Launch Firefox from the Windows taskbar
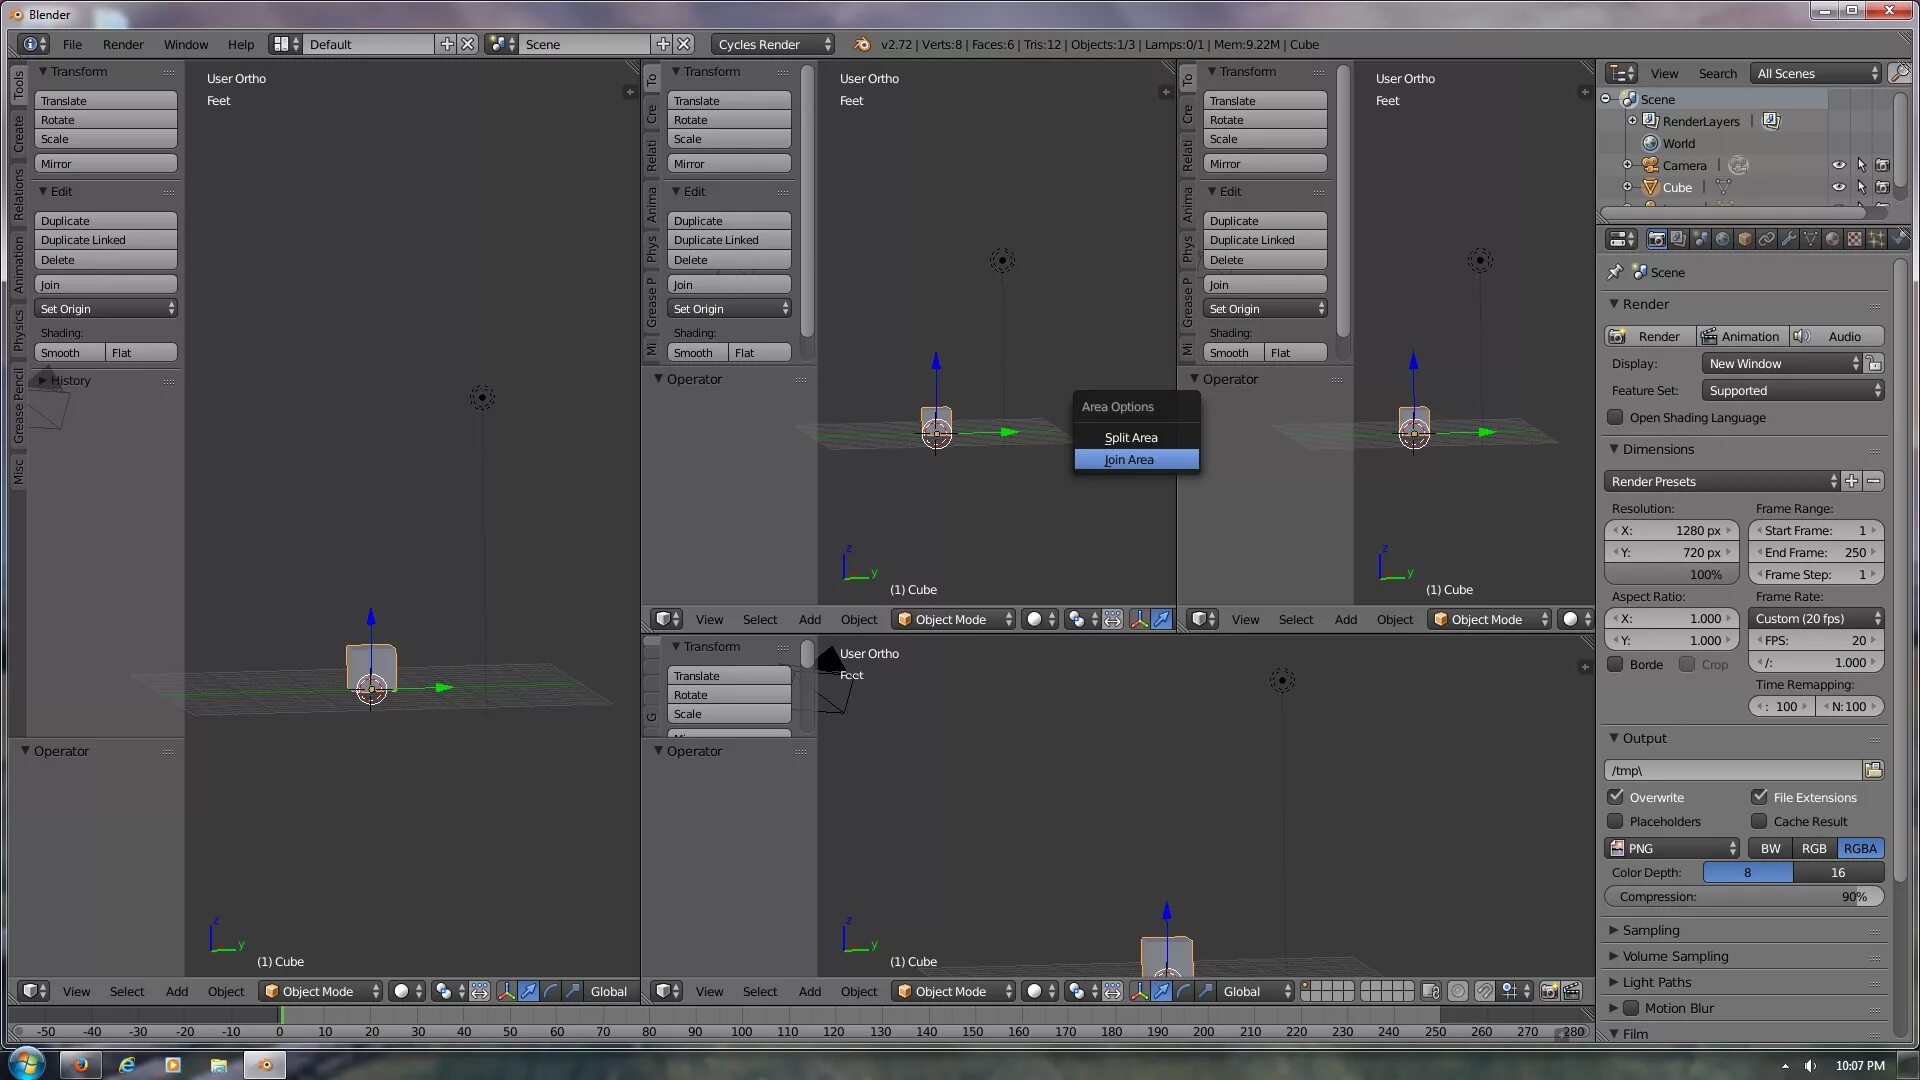Image resolution: width=1920 pixels, height=1080 pixels. pos(81,1065)
